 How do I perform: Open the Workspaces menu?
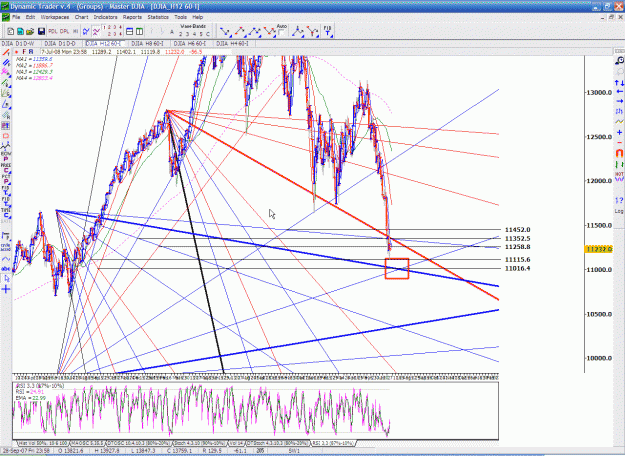(55, 17)
